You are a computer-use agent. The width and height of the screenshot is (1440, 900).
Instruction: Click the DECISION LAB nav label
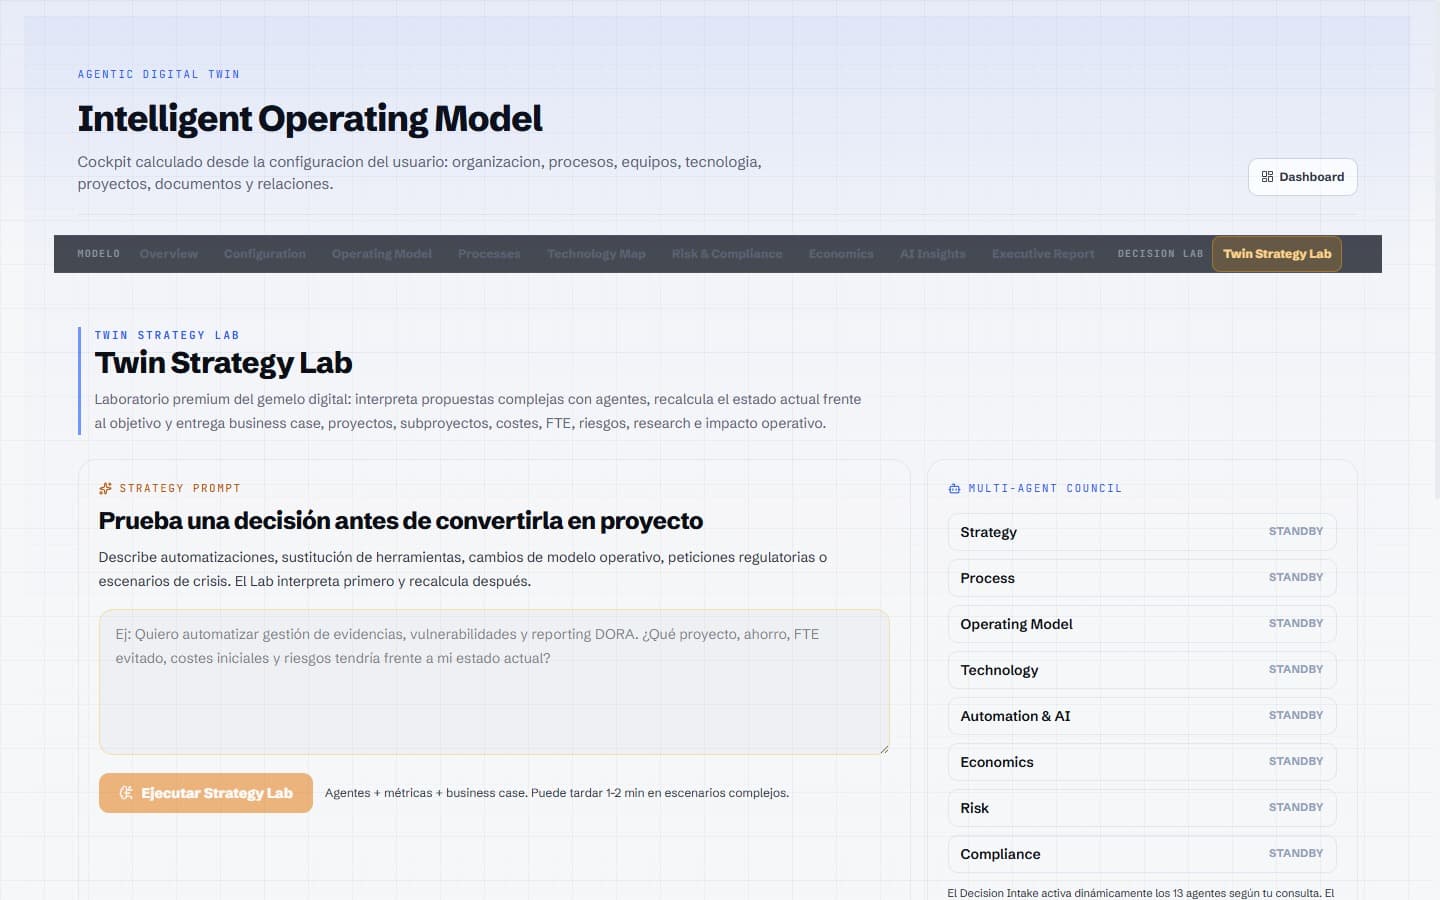1160,254
